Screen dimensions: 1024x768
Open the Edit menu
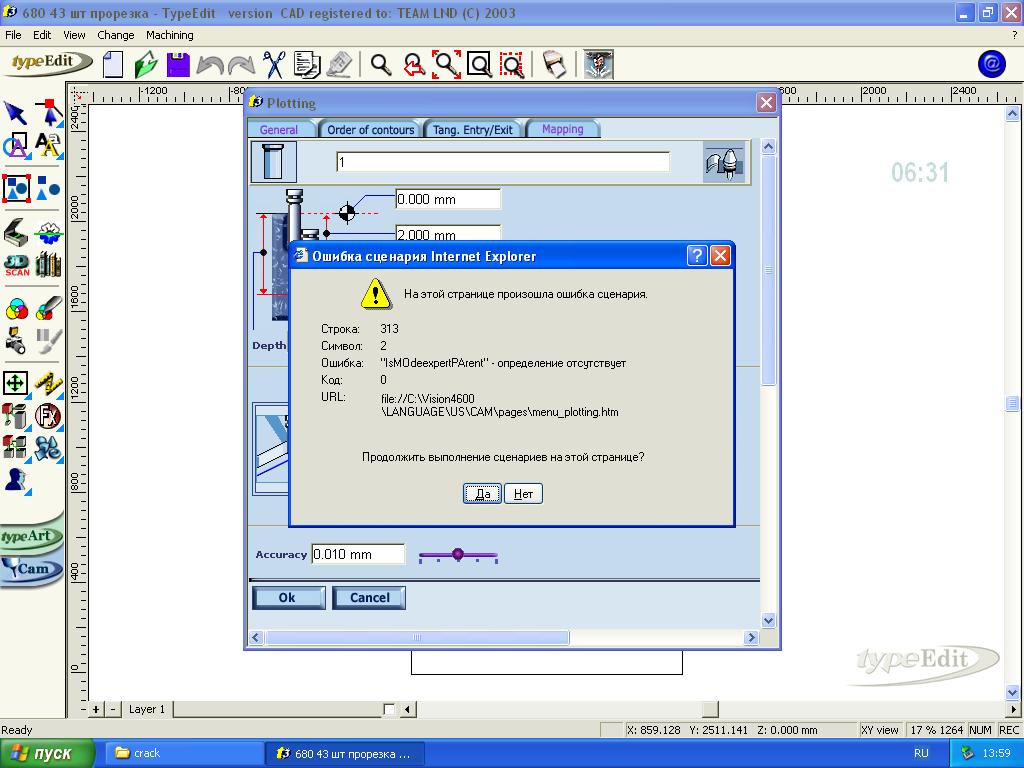(42, 35)
